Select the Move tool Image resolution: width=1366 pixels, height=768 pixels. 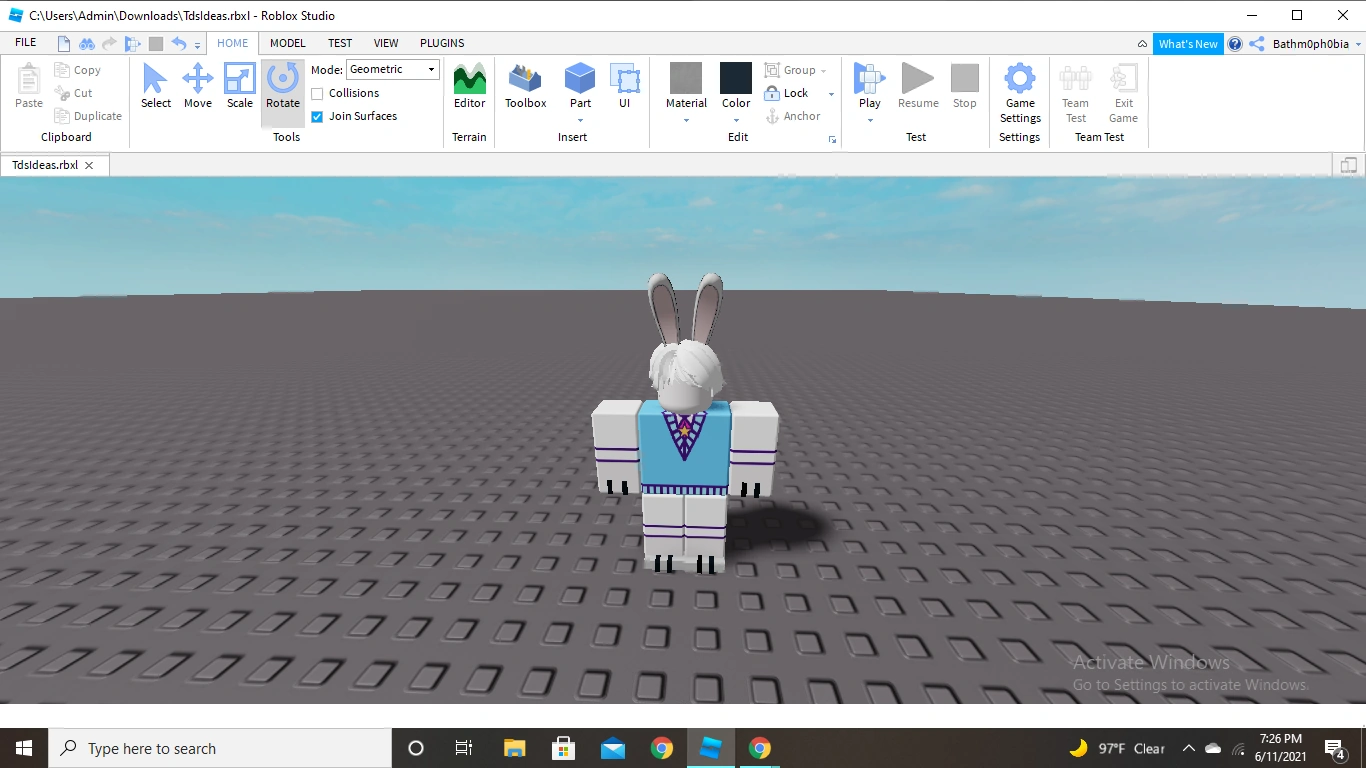coord(197,85)
